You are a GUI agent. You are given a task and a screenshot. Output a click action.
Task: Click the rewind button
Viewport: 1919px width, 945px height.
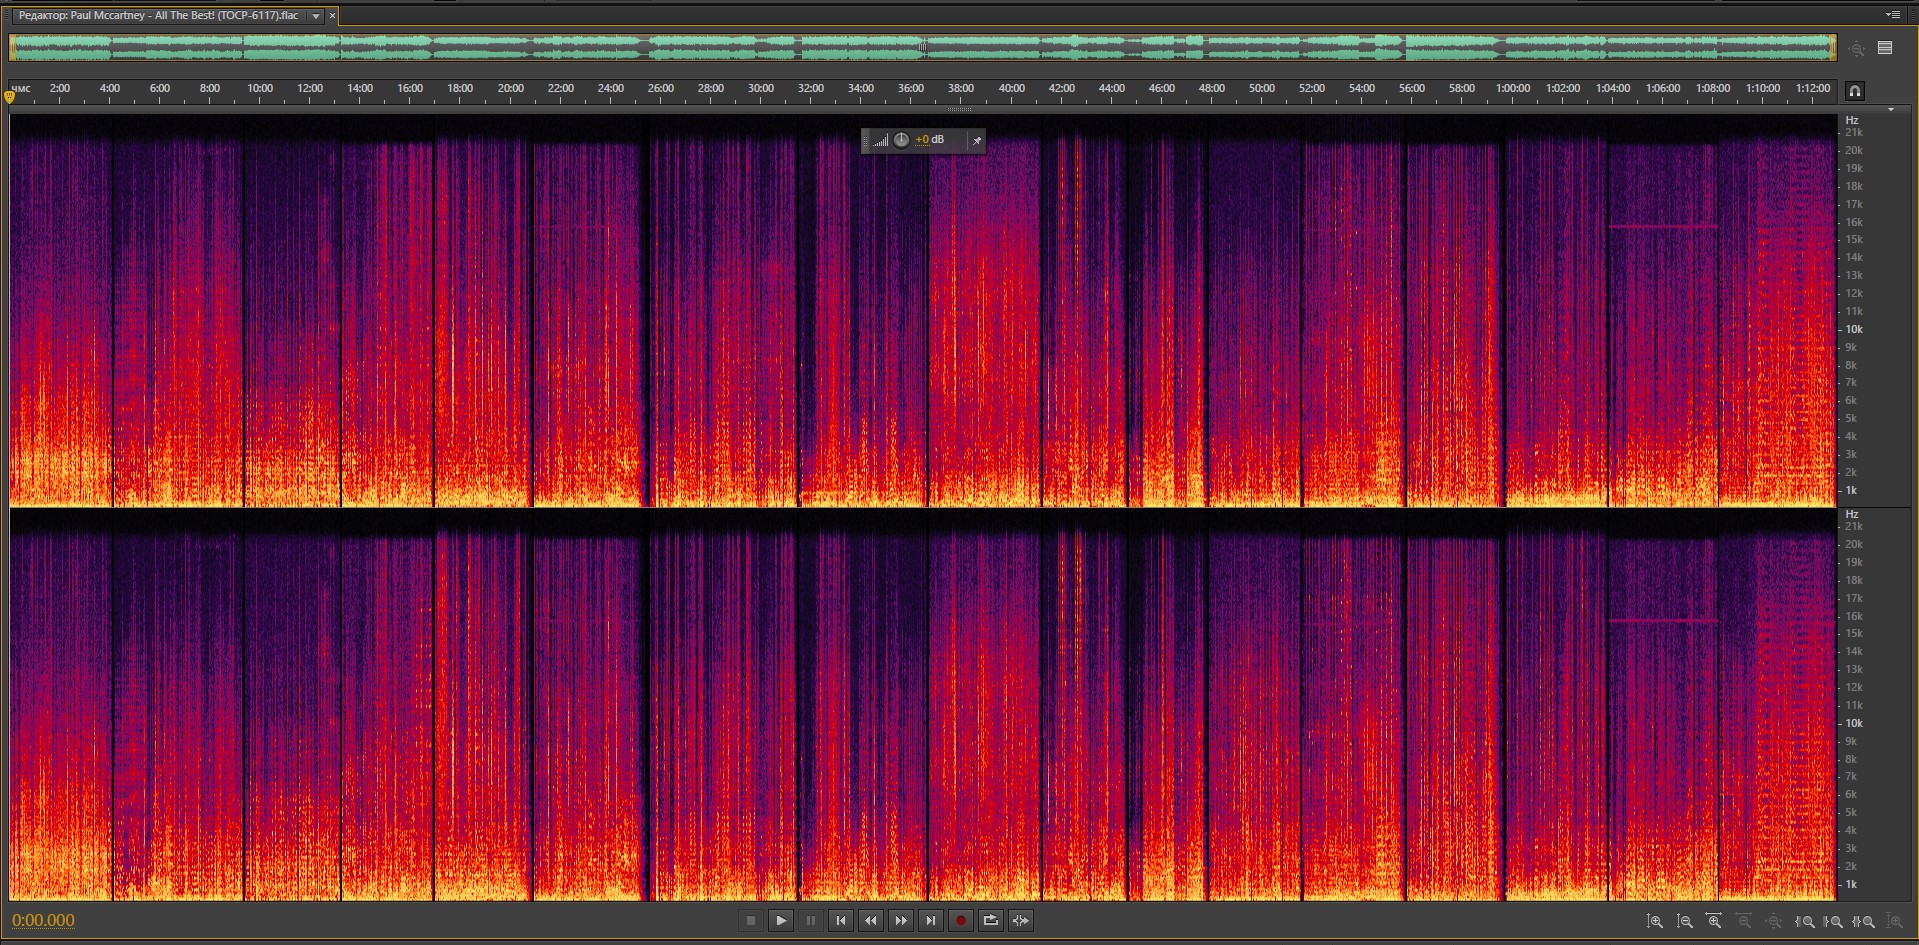[x=871, y=921]
